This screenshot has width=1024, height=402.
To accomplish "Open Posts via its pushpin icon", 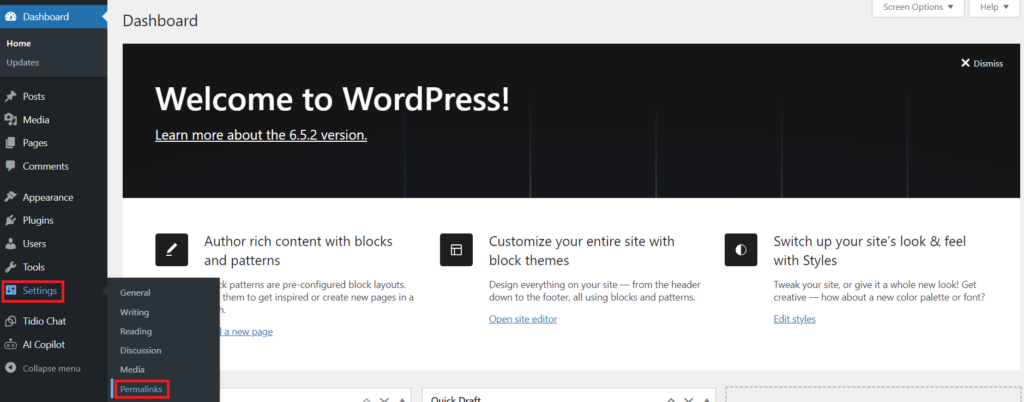I will point(10,97).
